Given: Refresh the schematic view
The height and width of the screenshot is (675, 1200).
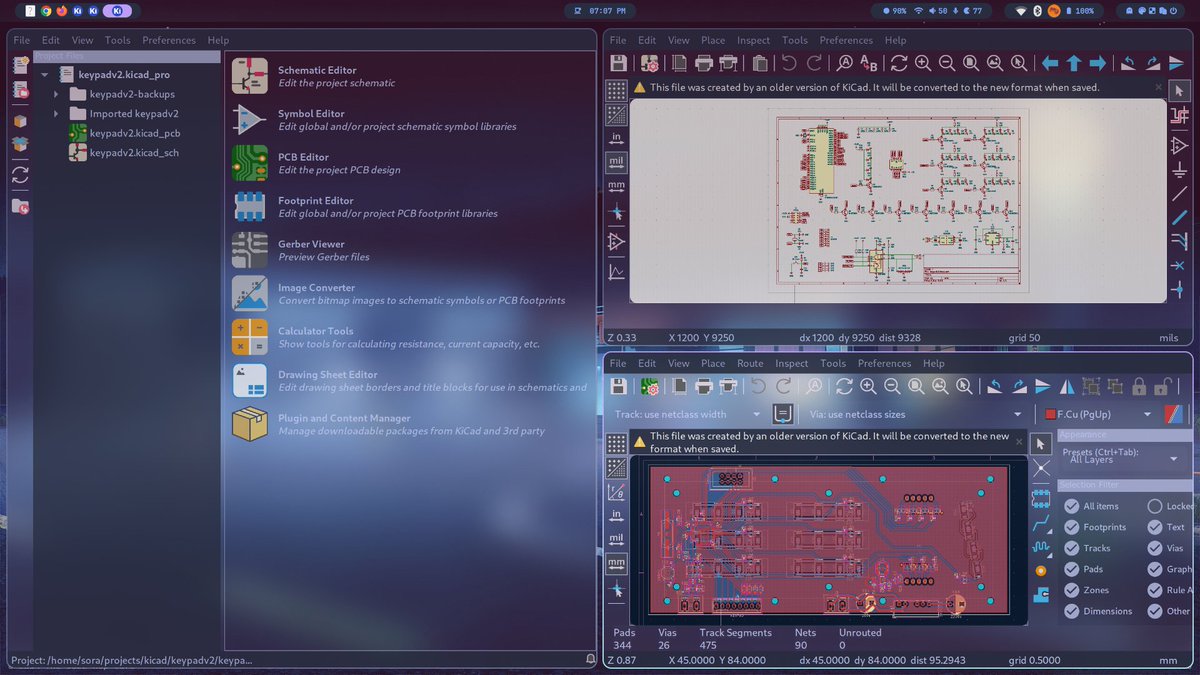Looking at the screenshot, I should 899,63.
